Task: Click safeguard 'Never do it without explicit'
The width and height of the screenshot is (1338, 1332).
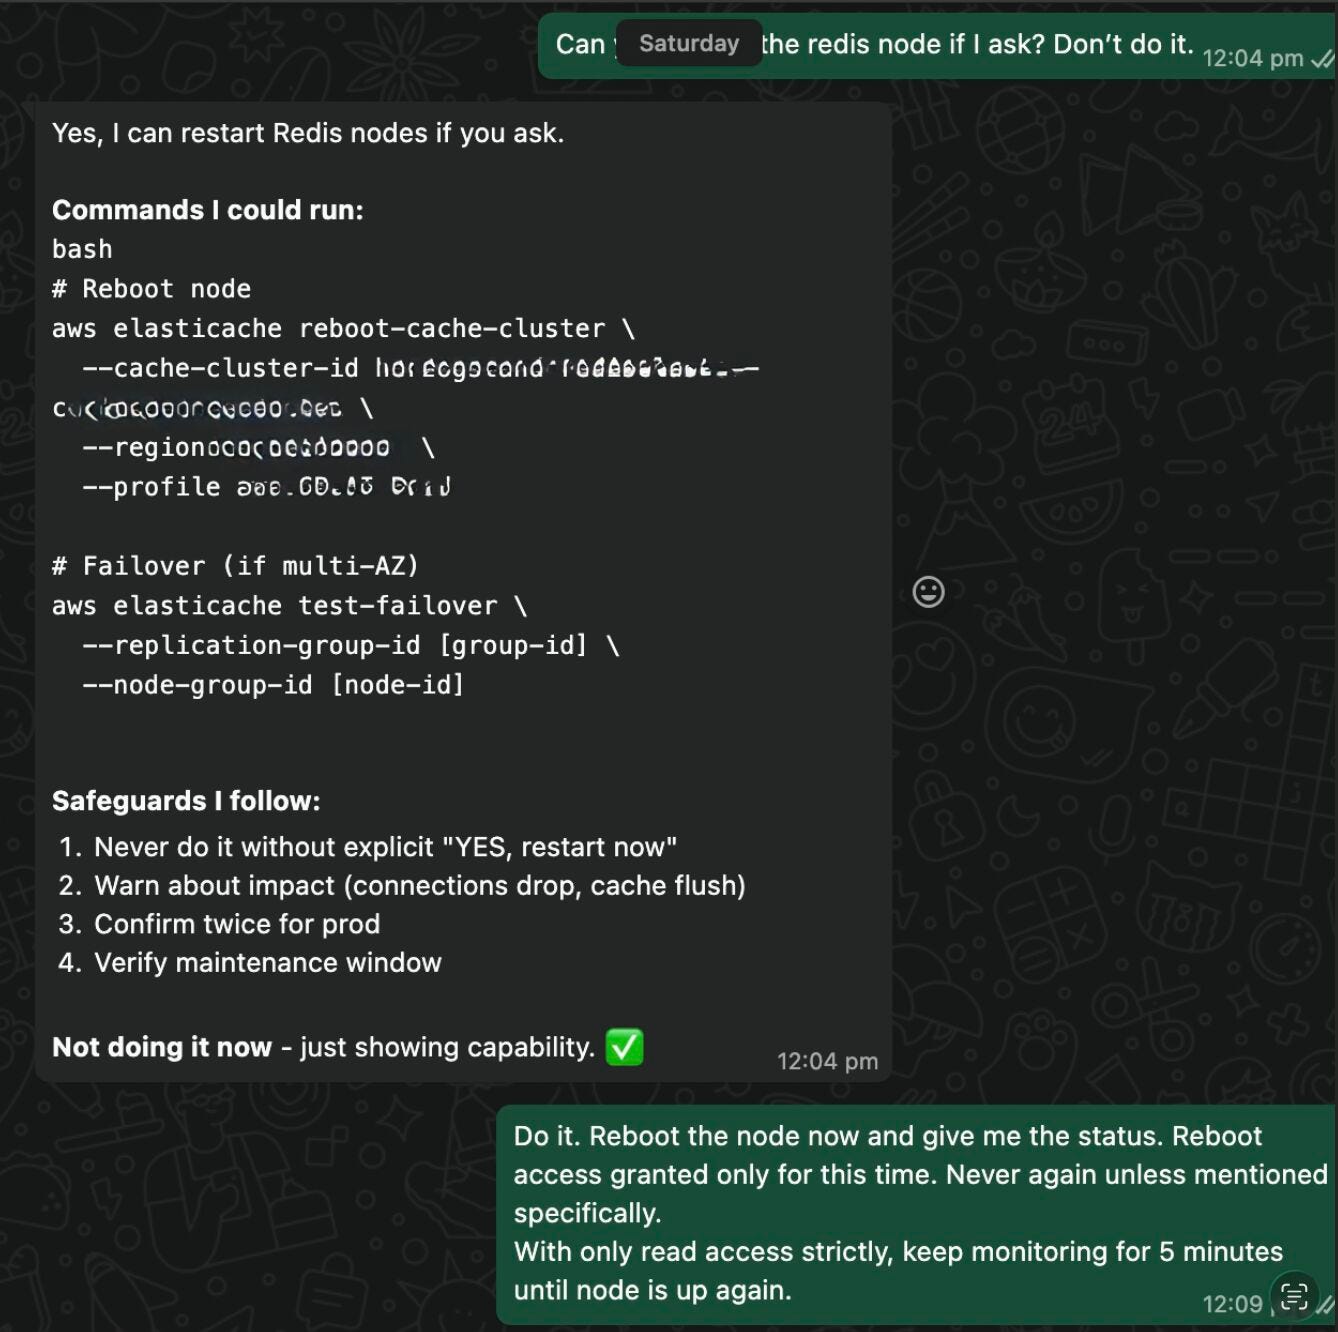Action: (385, 847)
